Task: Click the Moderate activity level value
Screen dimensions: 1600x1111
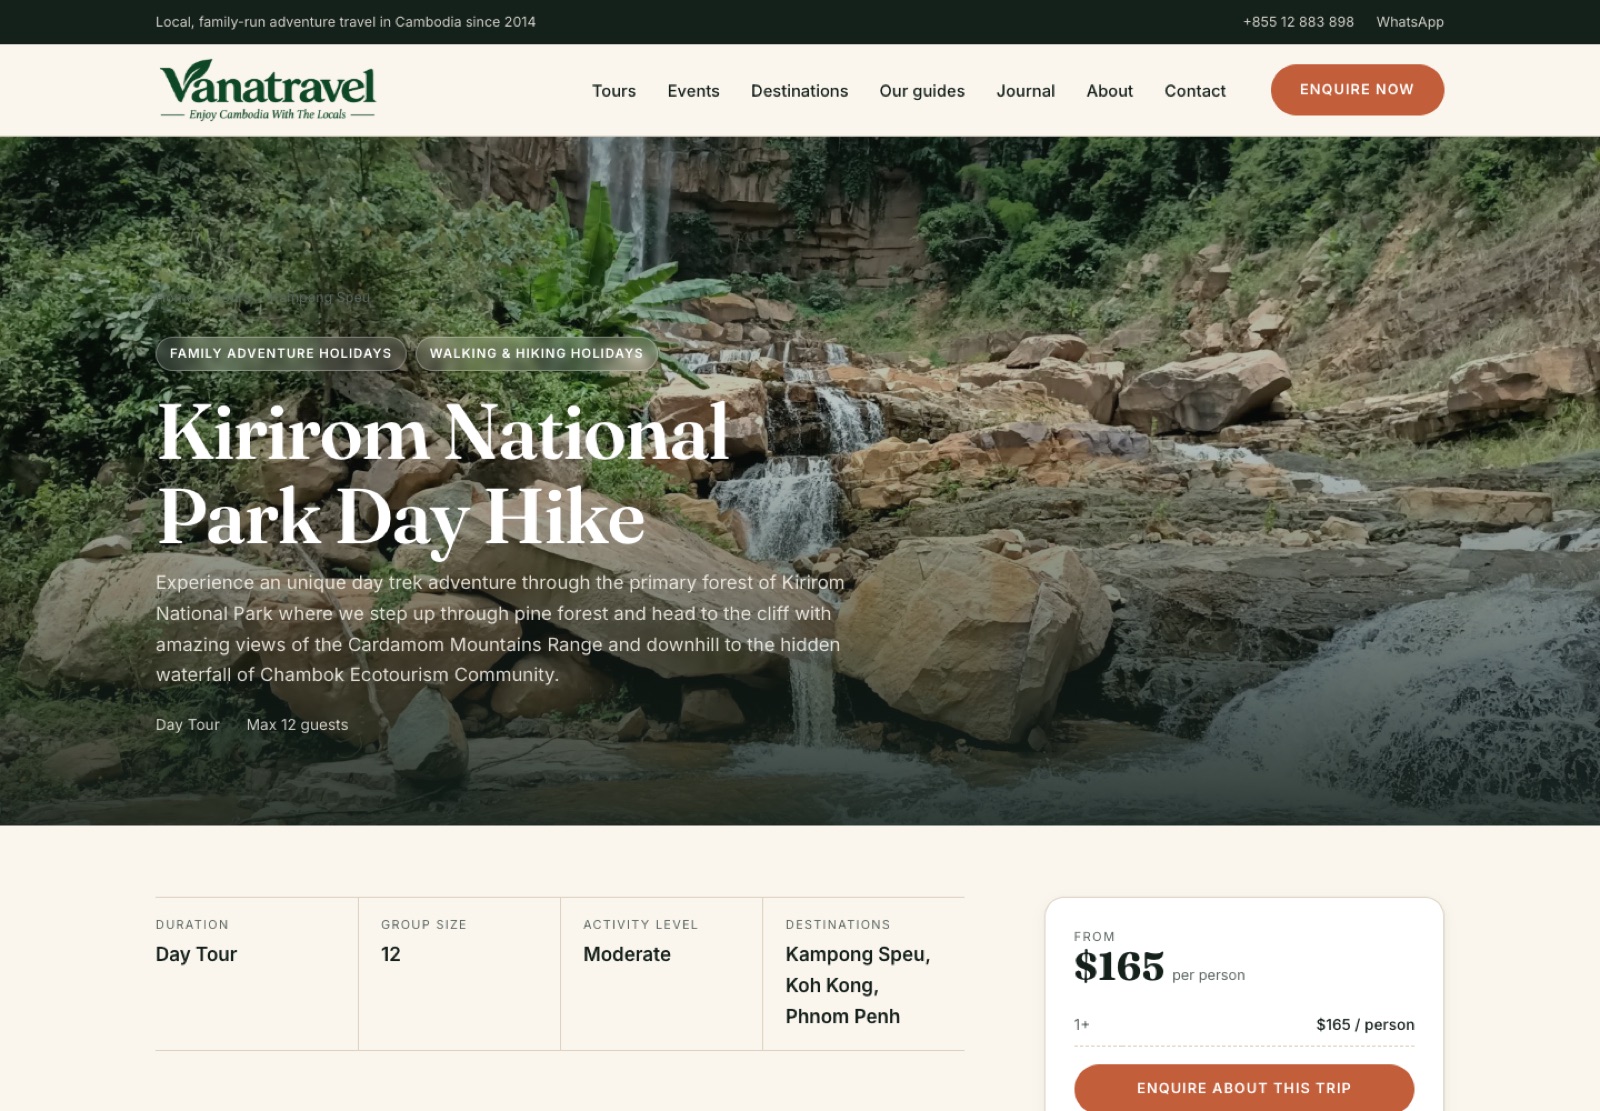Action: (627, 955)
